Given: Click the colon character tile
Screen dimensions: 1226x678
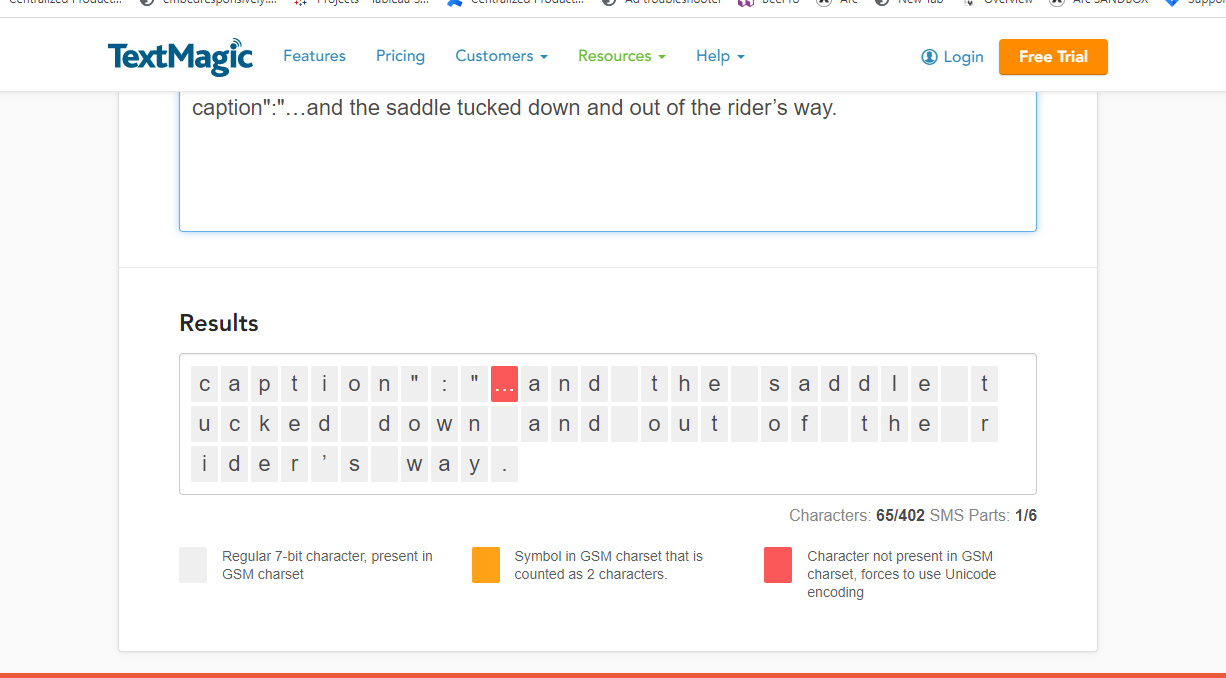Looking at the screenshot, I should pyautogui.click(x=445, y=384).
